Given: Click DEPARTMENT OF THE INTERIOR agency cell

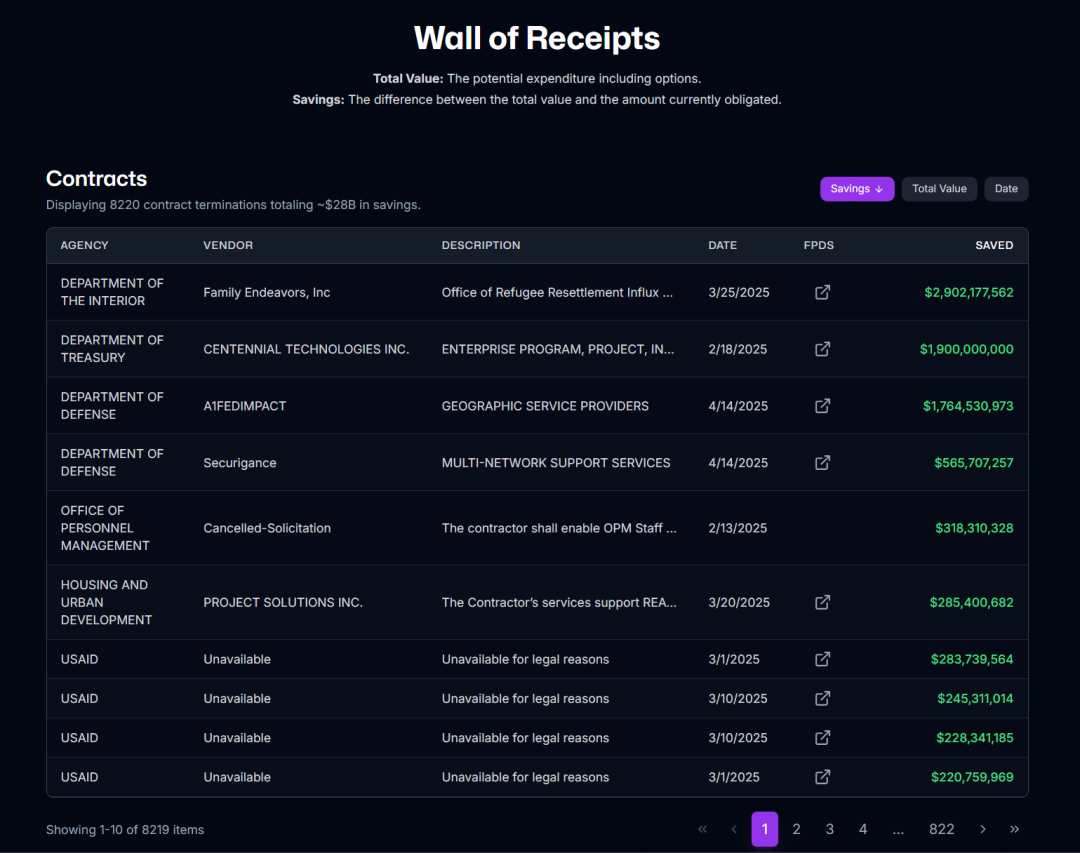Looking at the screenshot, I should [x=112, y=292].
